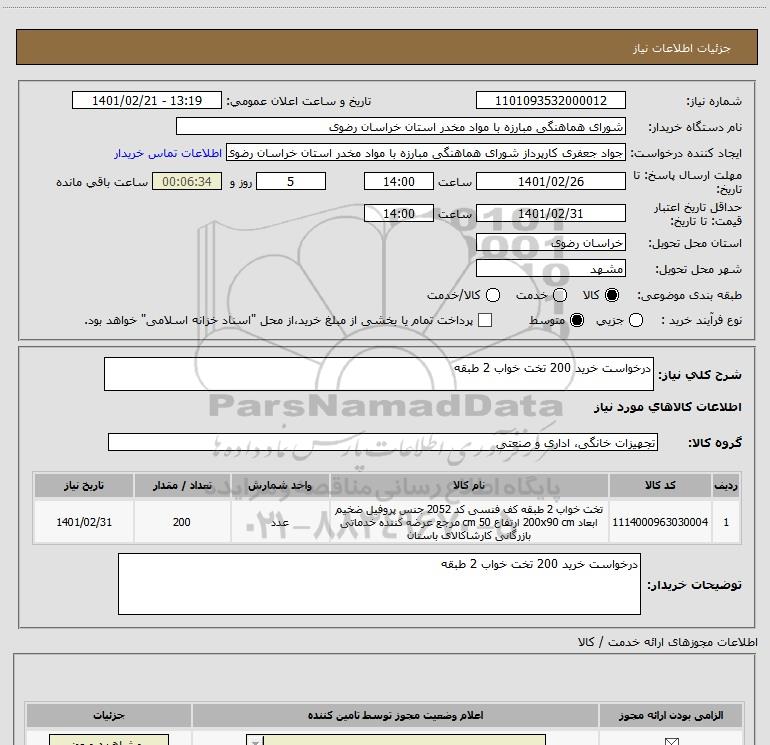Open the اطلاعات تماس خریدار link
The image size is (770, 745).
tap(168, 153)
